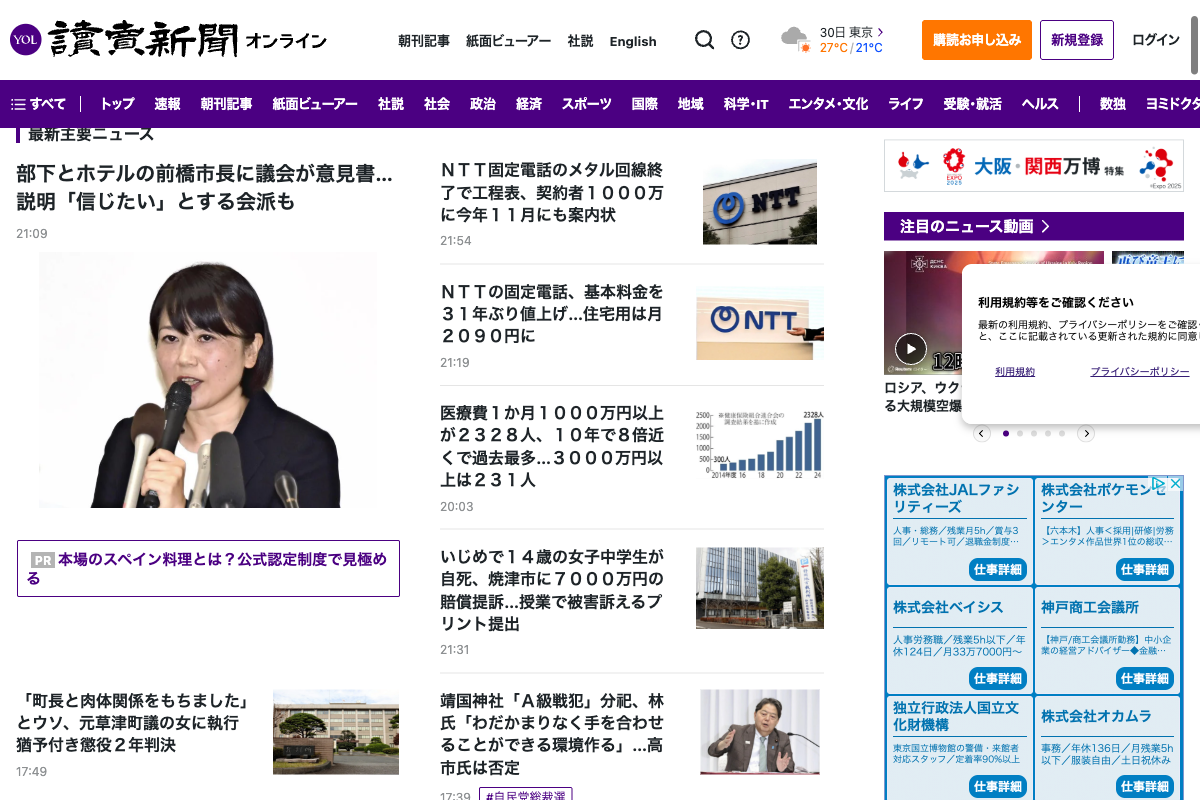This screenshot has height=800, width=1200.
Task: Select the first carousel pagination dot
Action: (x=1006, y=433)
